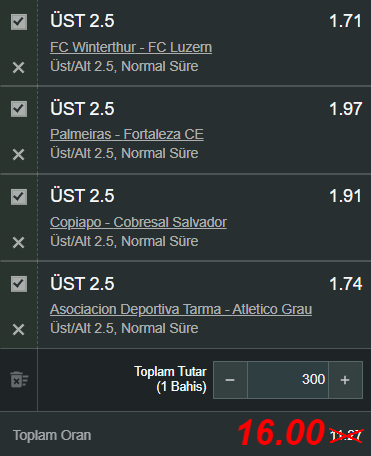Uncheck the Asociacion Deportiva Tarma selection
The width and height of the screenshot is (371, 456).
point(19,284)
